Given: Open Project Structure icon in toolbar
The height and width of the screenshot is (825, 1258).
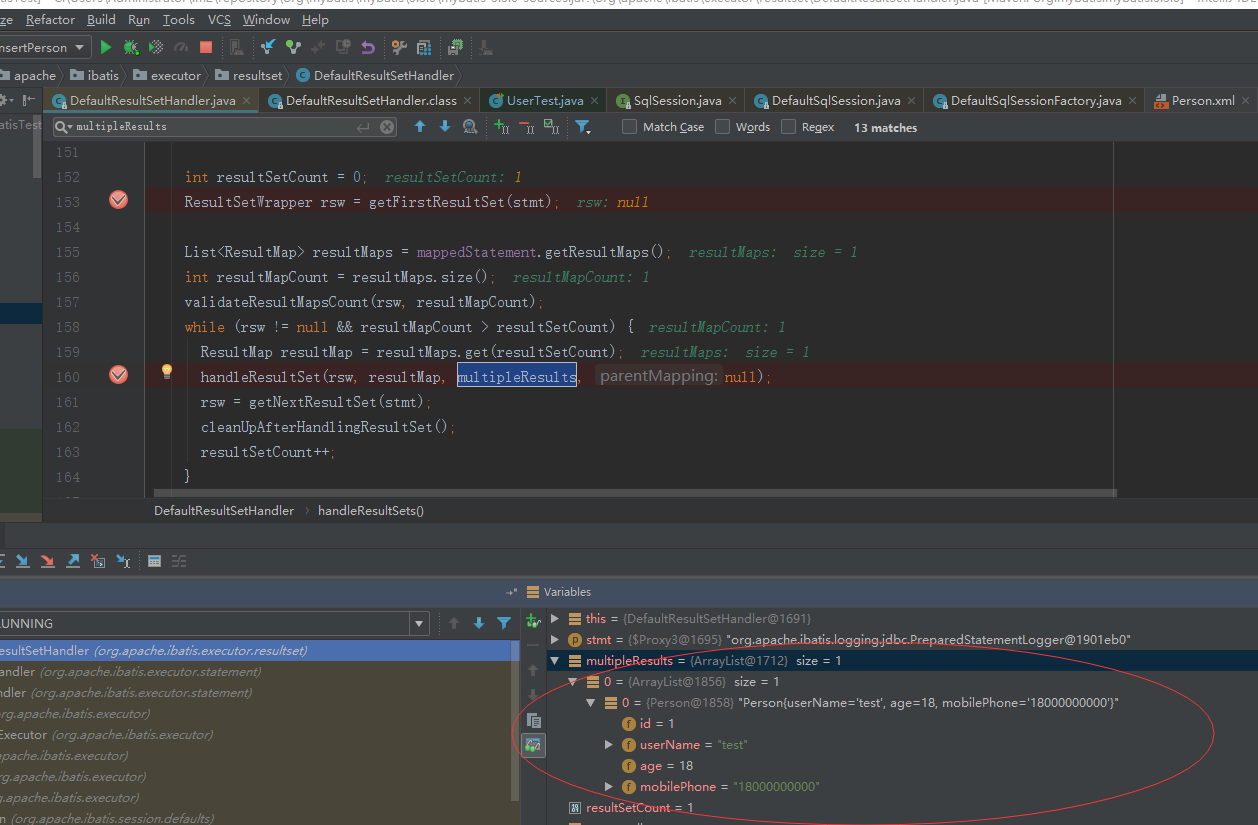Looking at the screenshot, I should [x=424, y=47].
